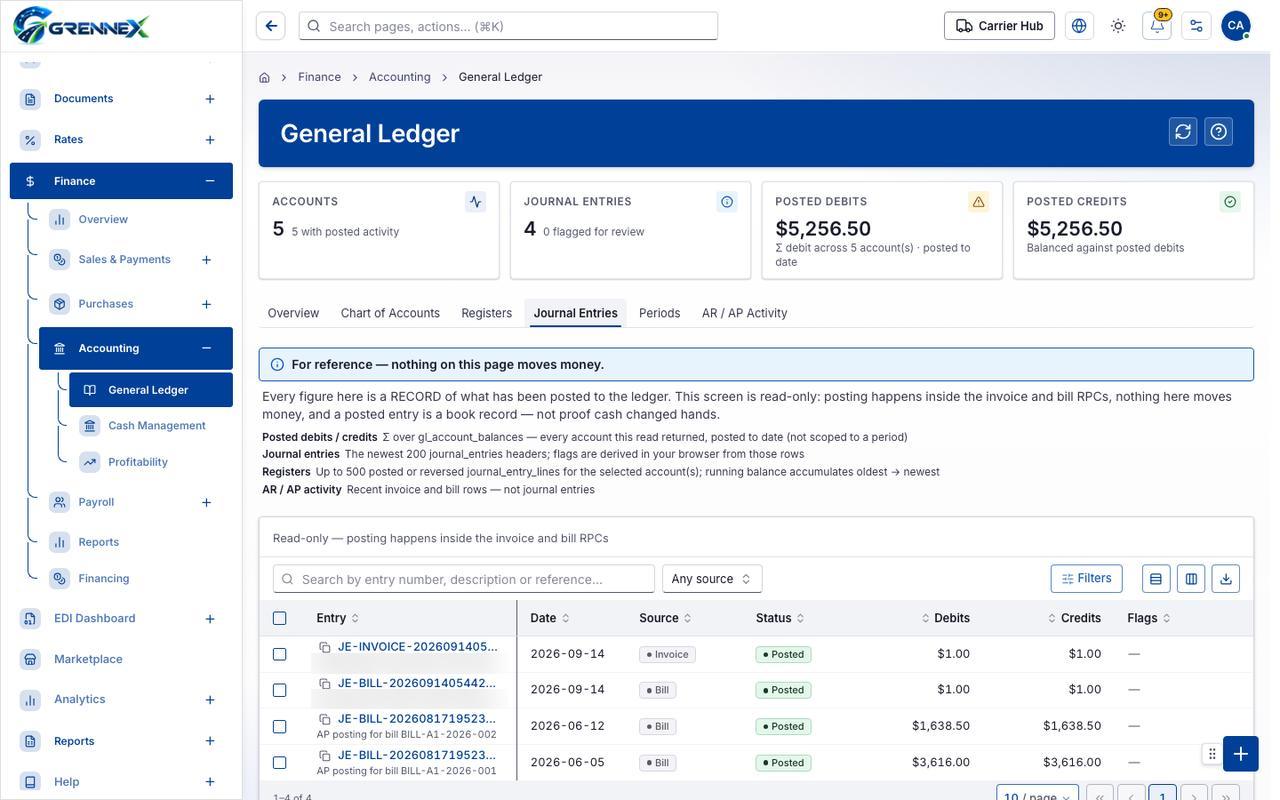Click the floating plus action button
Viewport: 1280px width, 800px height.
point(1240,754)
